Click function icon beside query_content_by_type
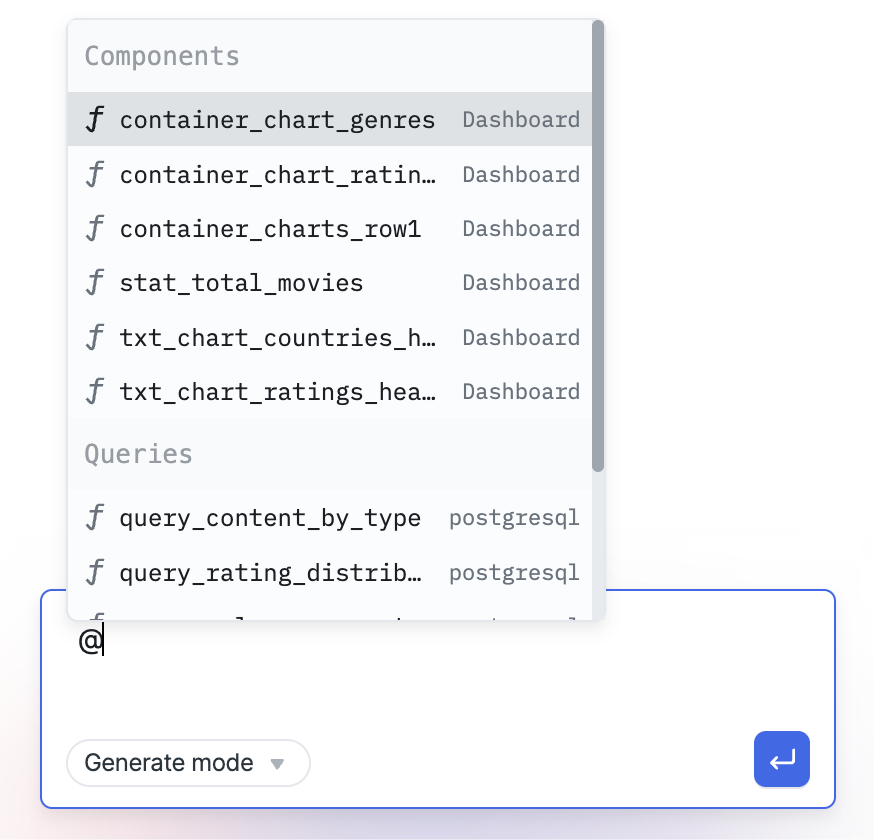Viewport: 874px width, 840px height. click(95, 518)
